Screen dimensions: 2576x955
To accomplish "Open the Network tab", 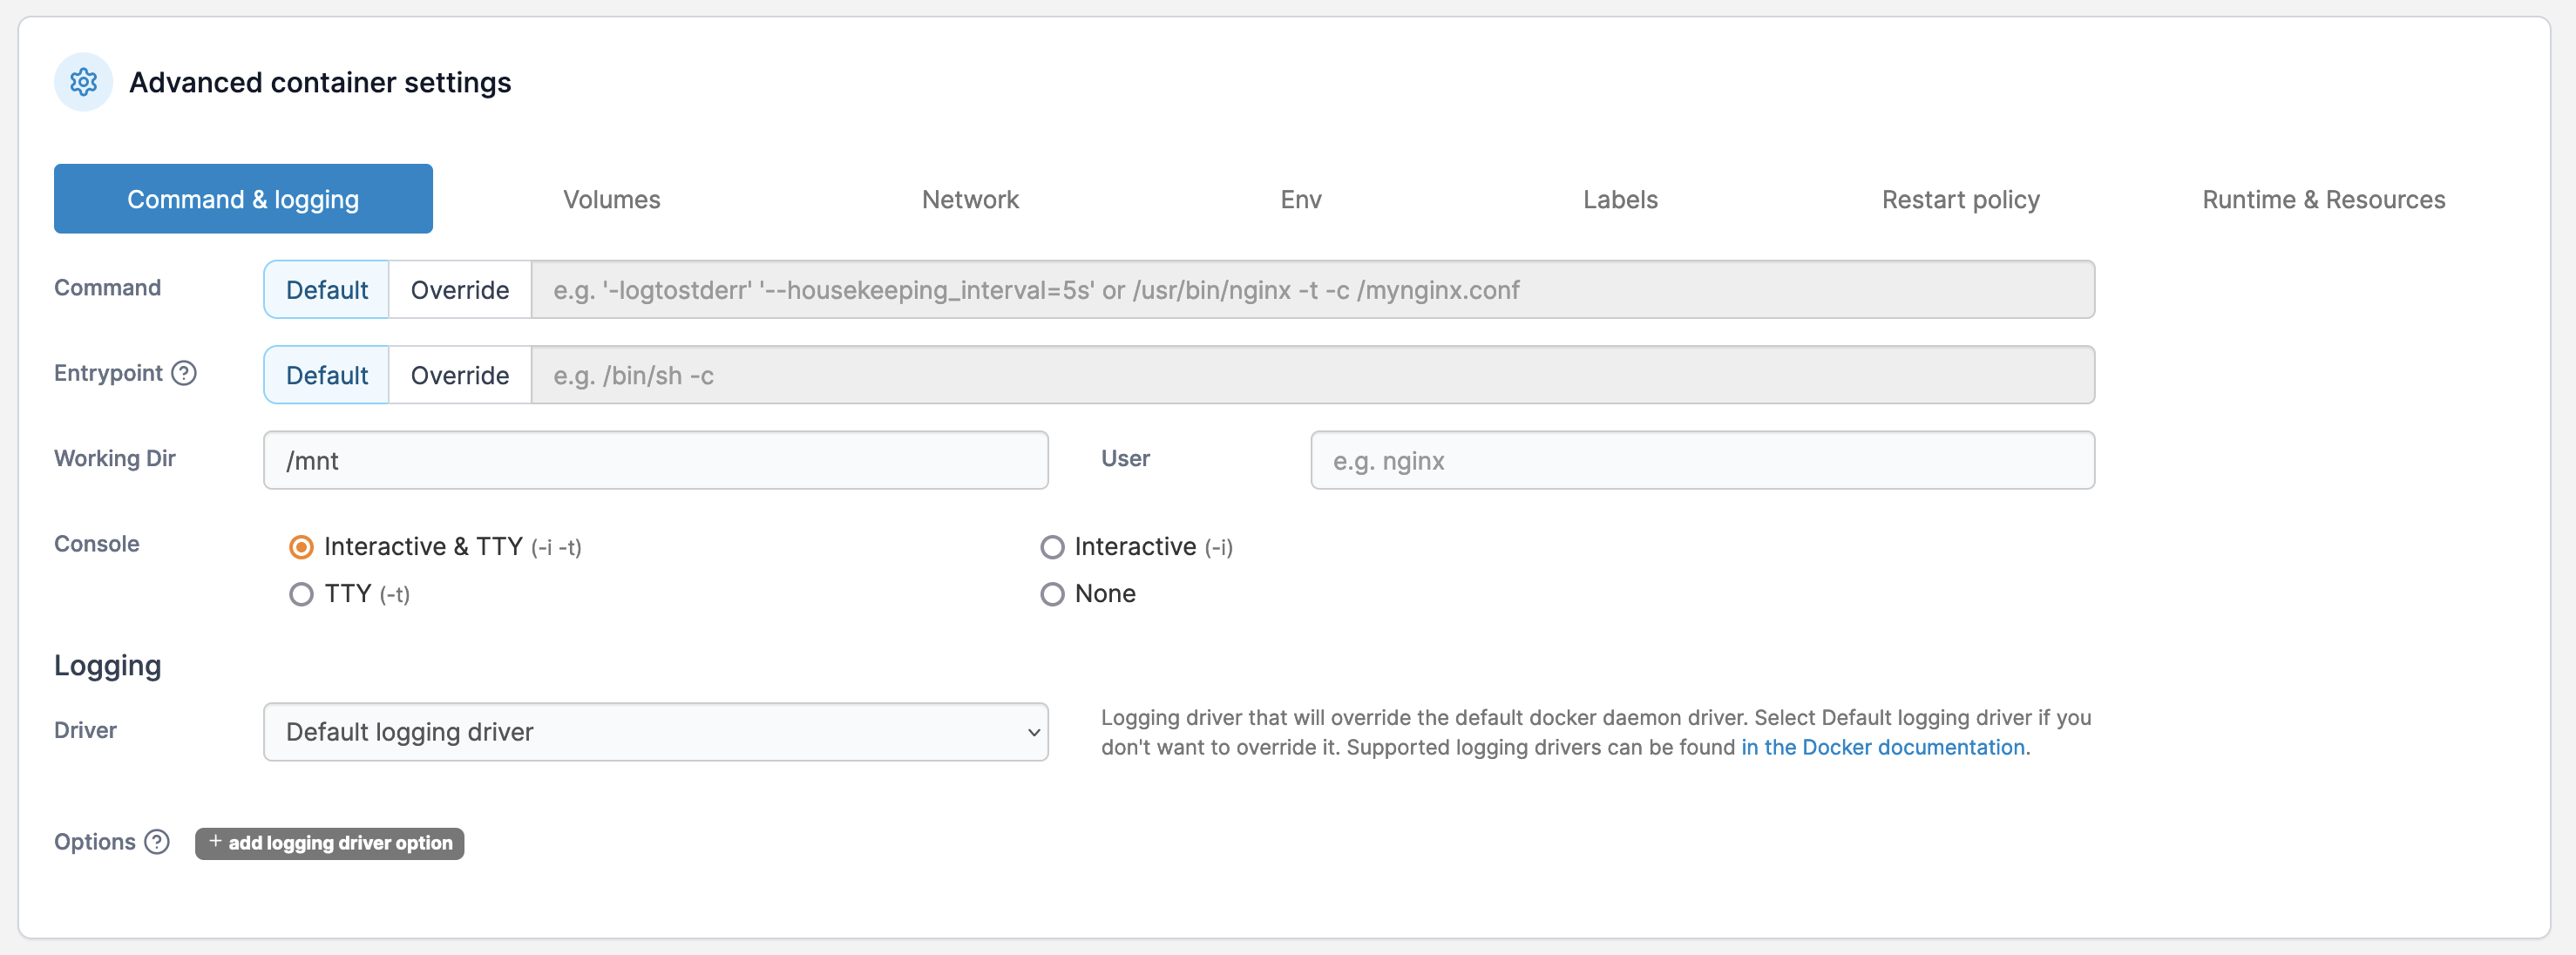I will coord(970,199).
